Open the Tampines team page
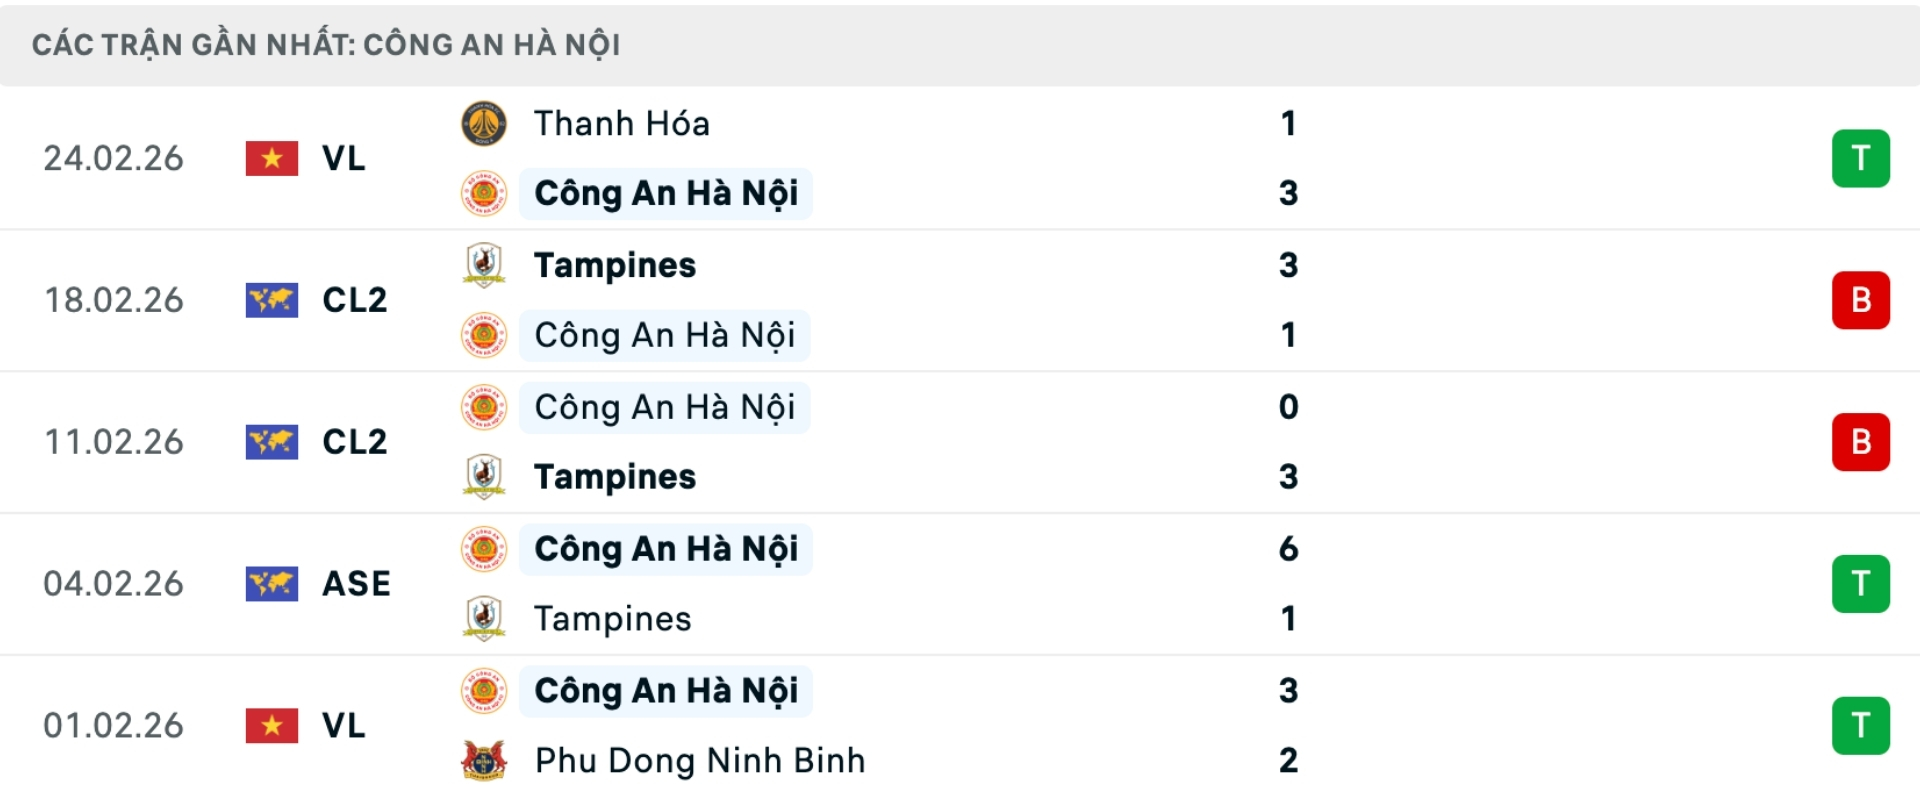Viewport: 1920px width, 792px height. point(614,265)
